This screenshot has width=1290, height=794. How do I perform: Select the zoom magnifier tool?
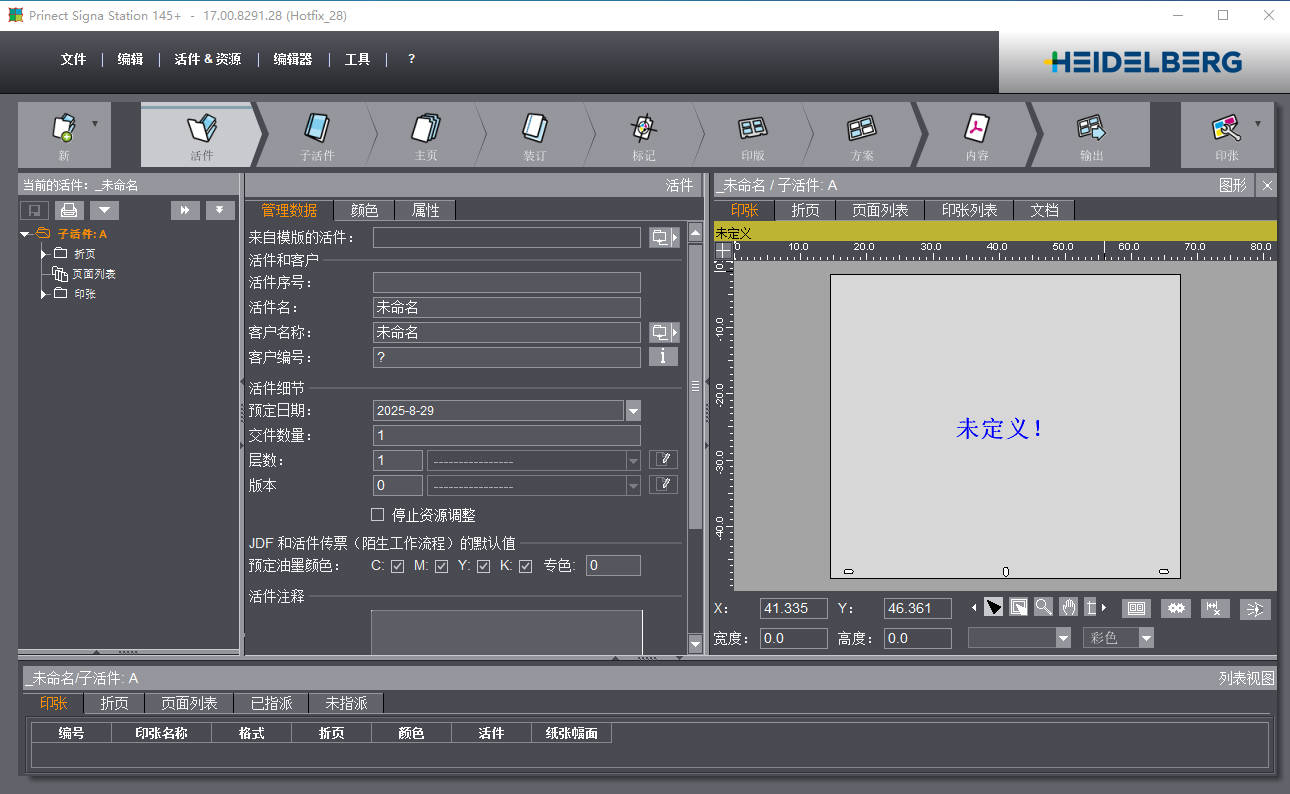(1043, 607)
